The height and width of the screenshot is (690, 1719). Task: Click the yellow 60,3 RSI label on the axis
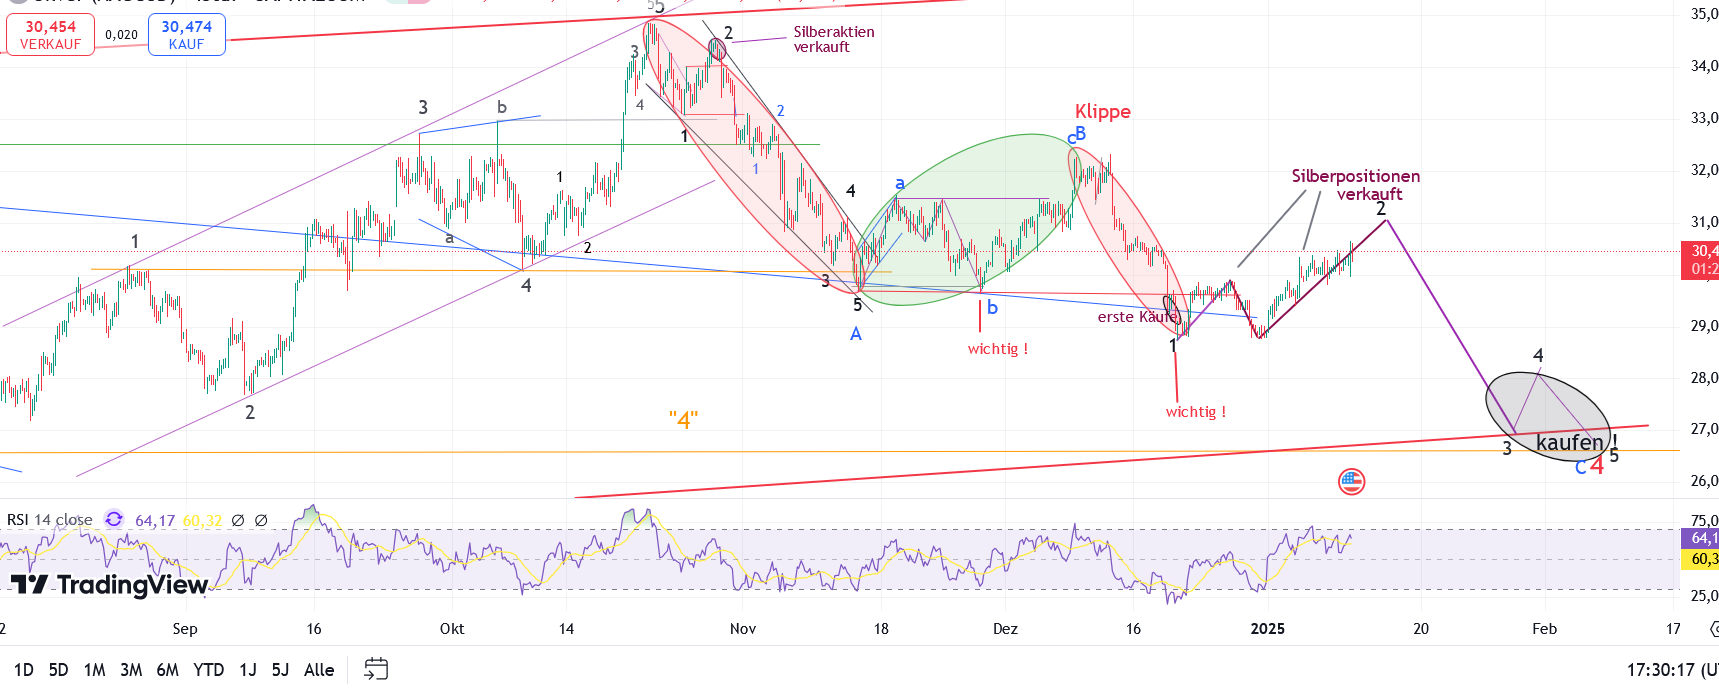tap(1701, 559)
